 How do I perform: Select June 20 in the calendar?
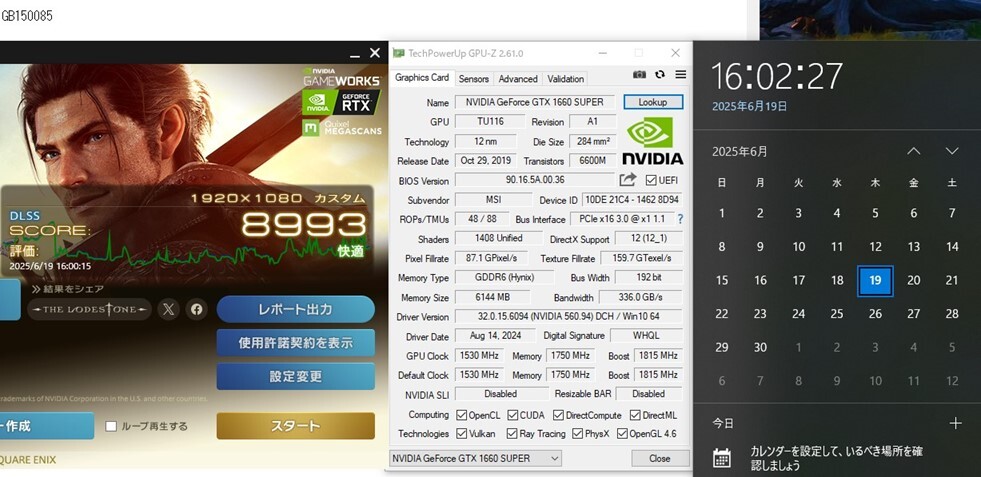(x=914, y=280)
